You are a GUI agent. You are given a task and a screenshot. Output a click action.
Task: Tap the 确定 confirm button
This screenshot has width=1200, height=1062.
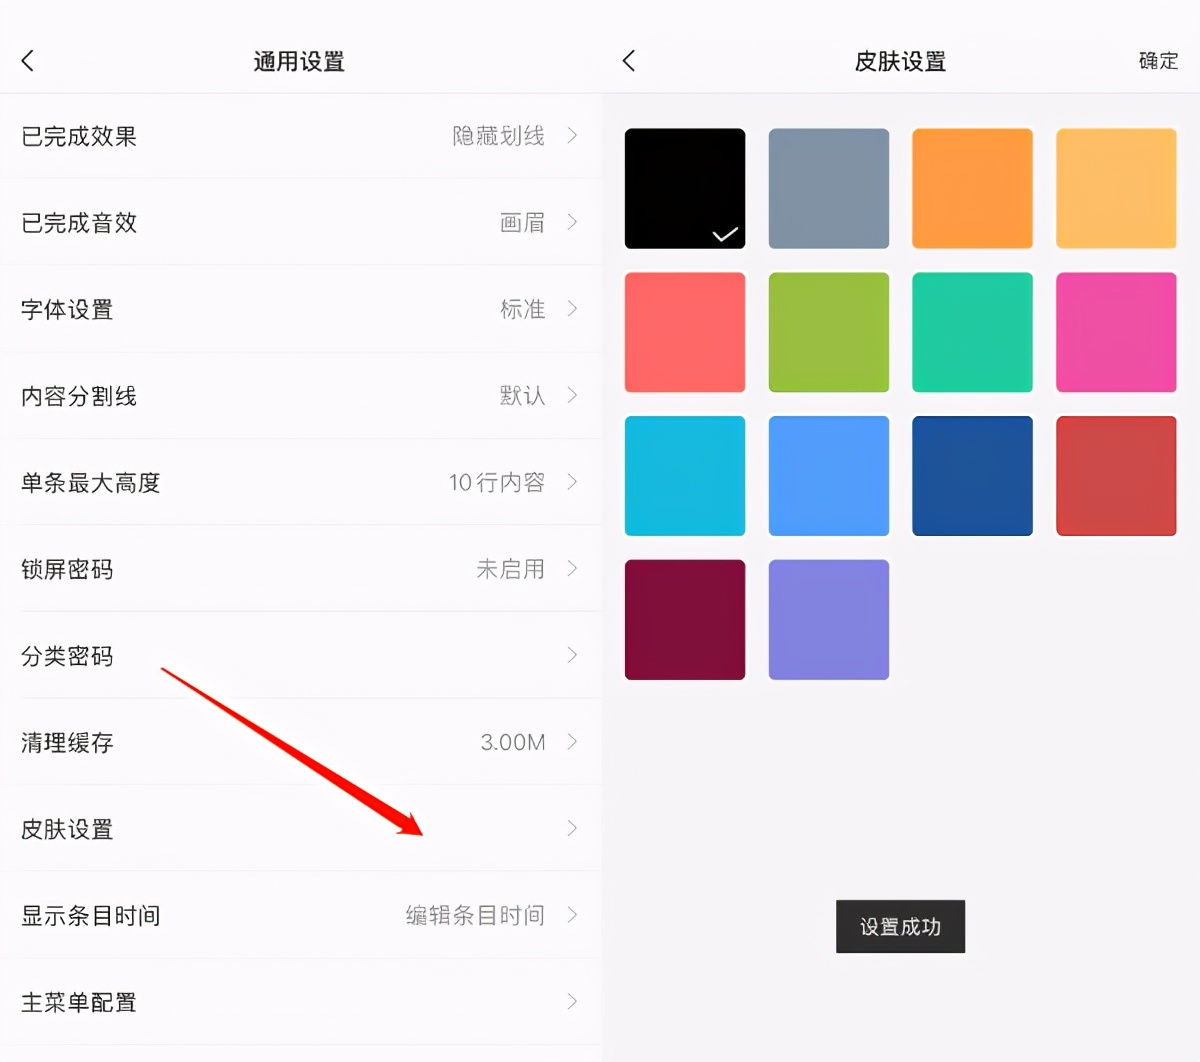(x=1158, y=60)
